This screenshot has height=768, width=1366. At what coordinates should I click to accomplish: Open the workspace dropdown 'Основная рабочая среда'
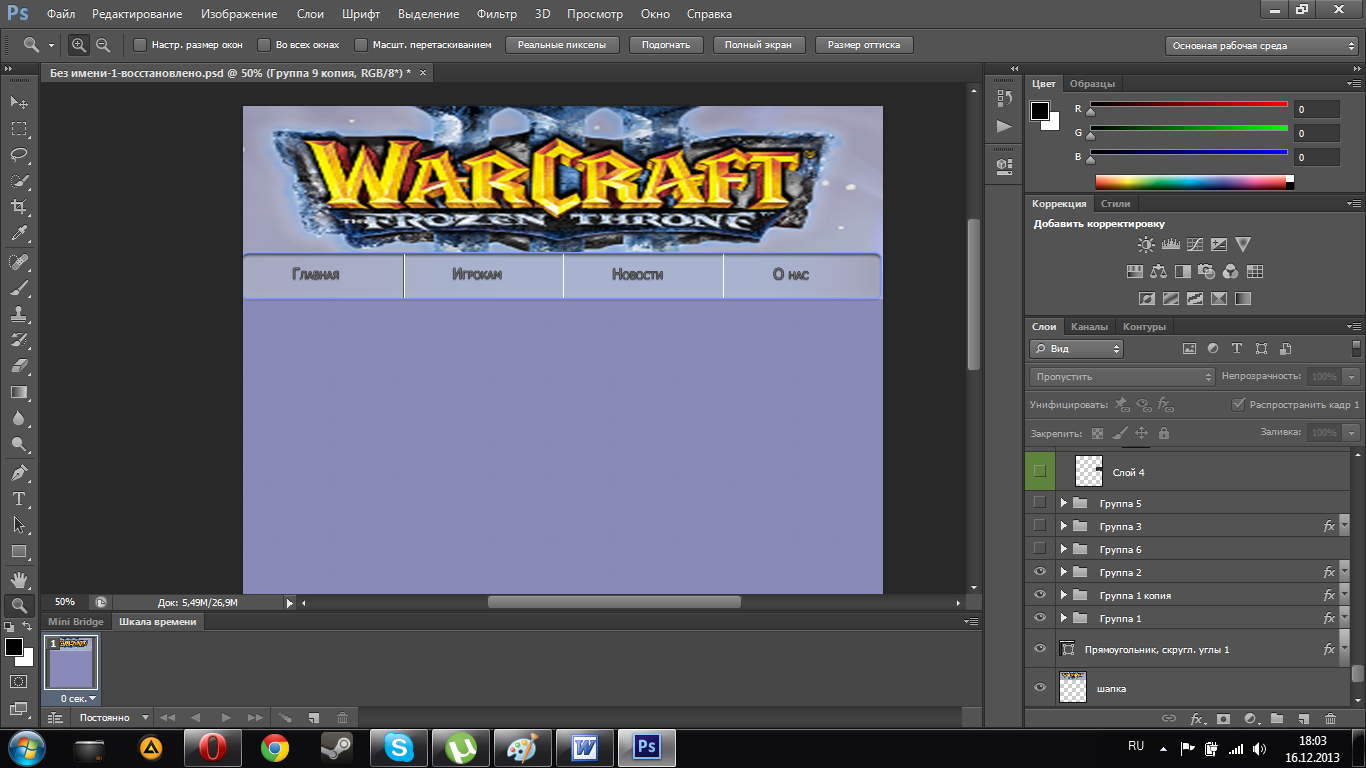pyautogui.click(x=1262, y=46)
